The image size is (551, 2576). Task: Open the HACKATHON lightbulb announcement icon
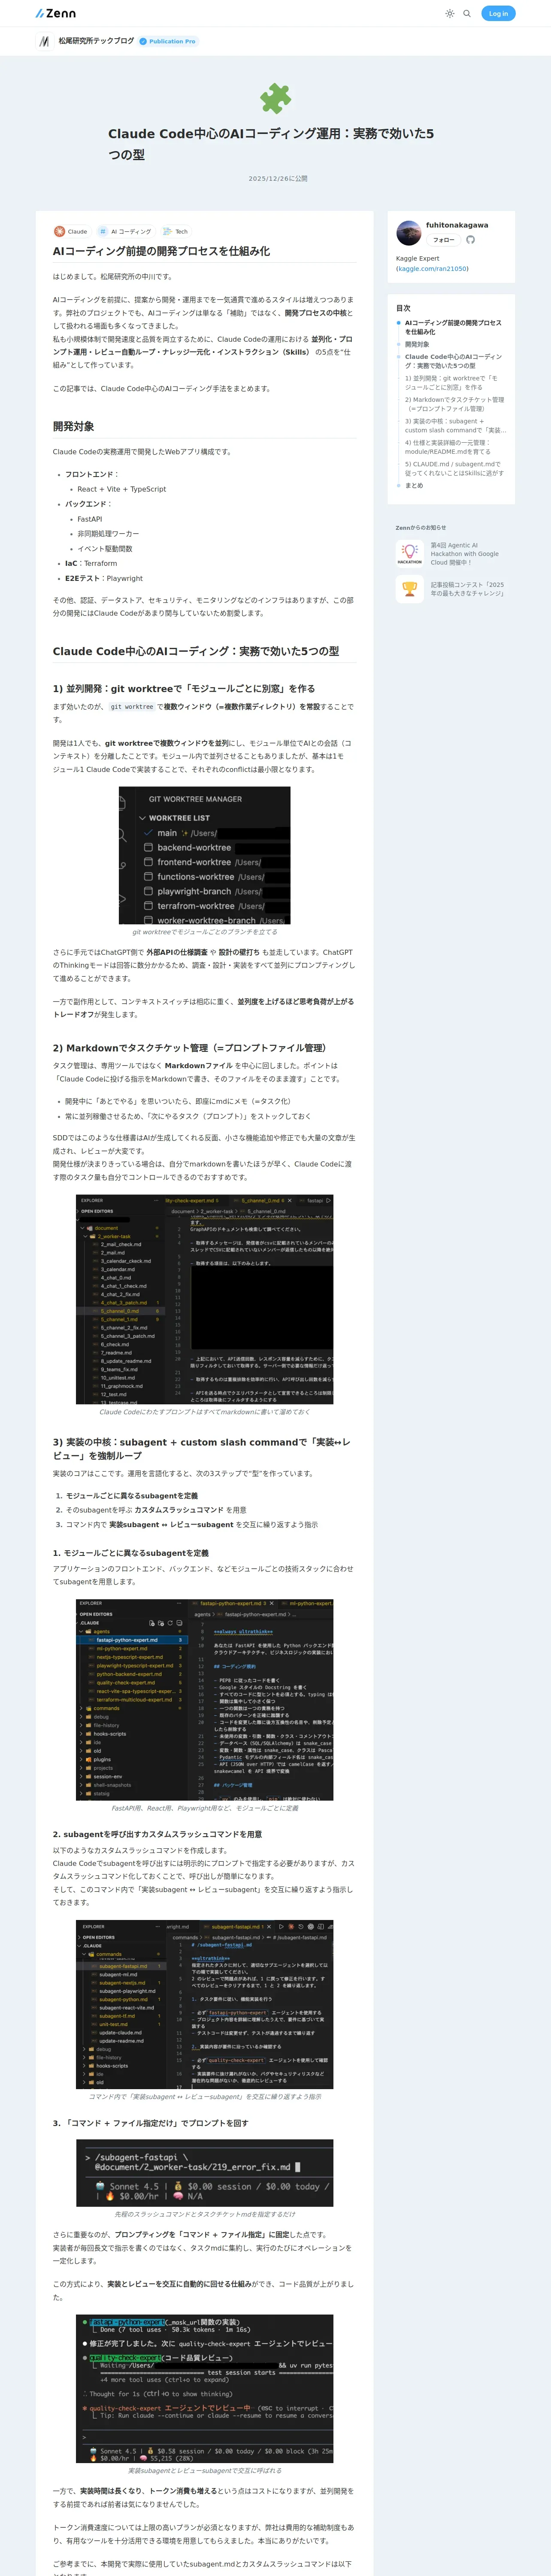[x=409, y=553]
